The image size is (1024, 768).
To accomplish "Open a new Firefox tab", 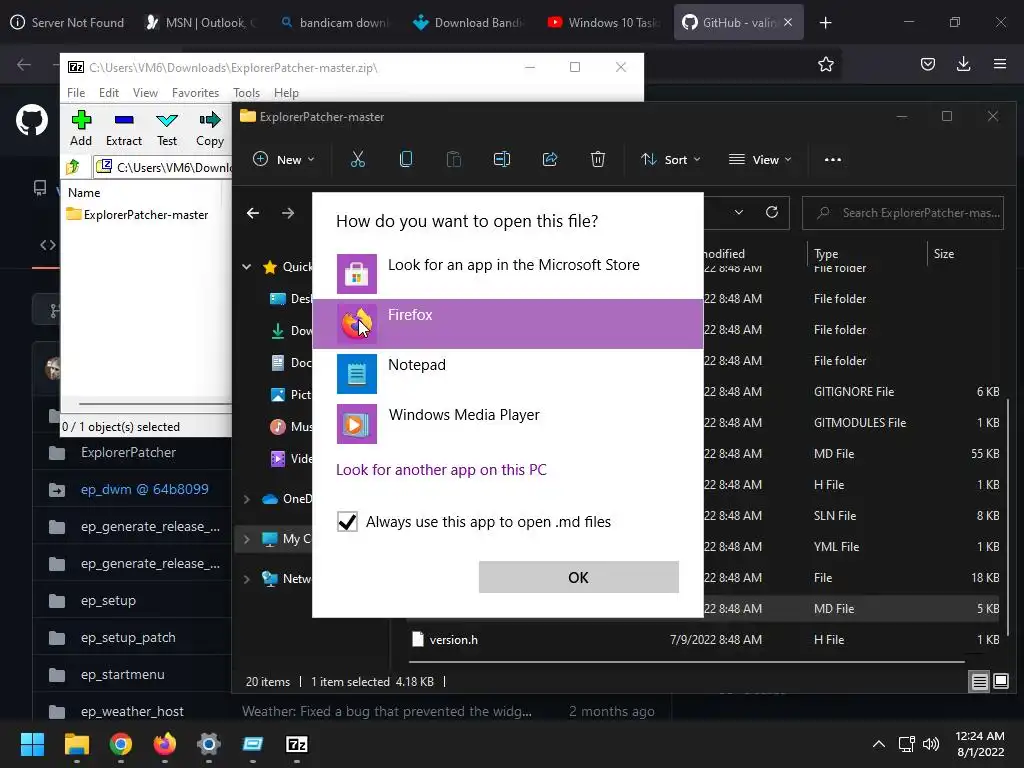I will click(x=825, y=23).
